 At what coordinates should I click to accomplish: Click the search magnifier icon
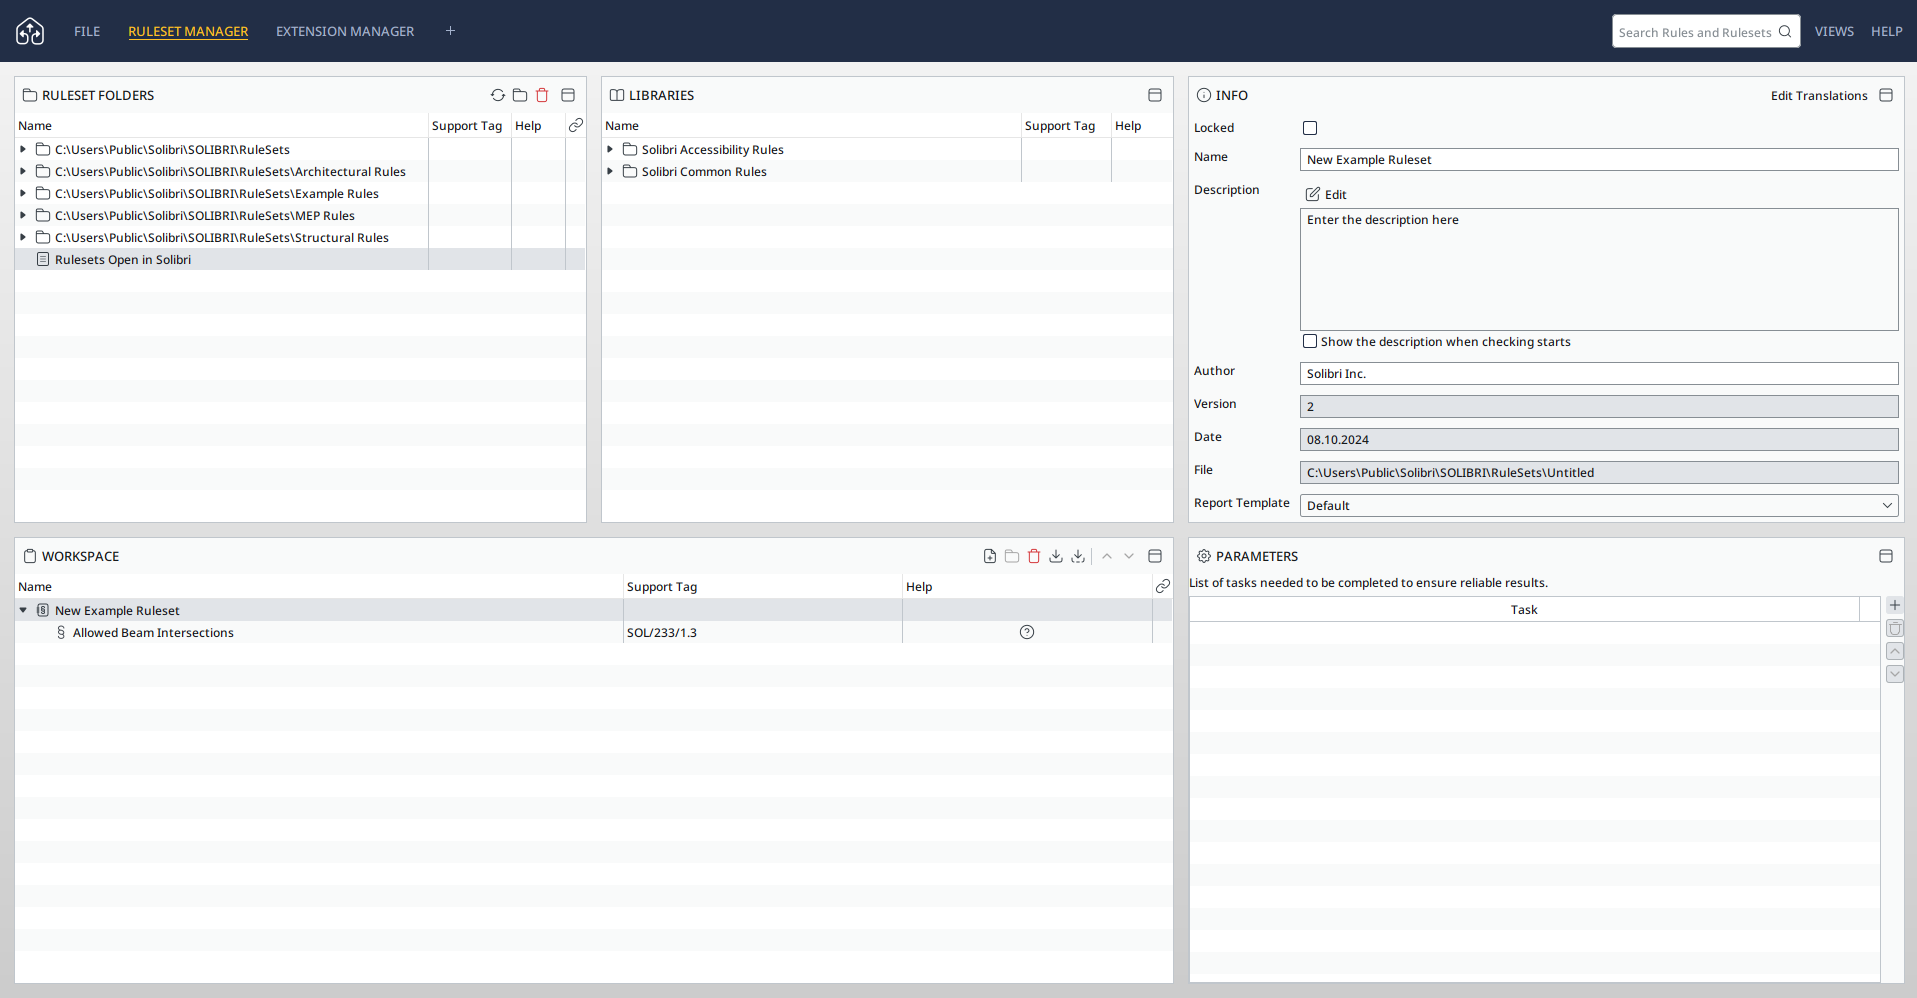[1785, 31]
